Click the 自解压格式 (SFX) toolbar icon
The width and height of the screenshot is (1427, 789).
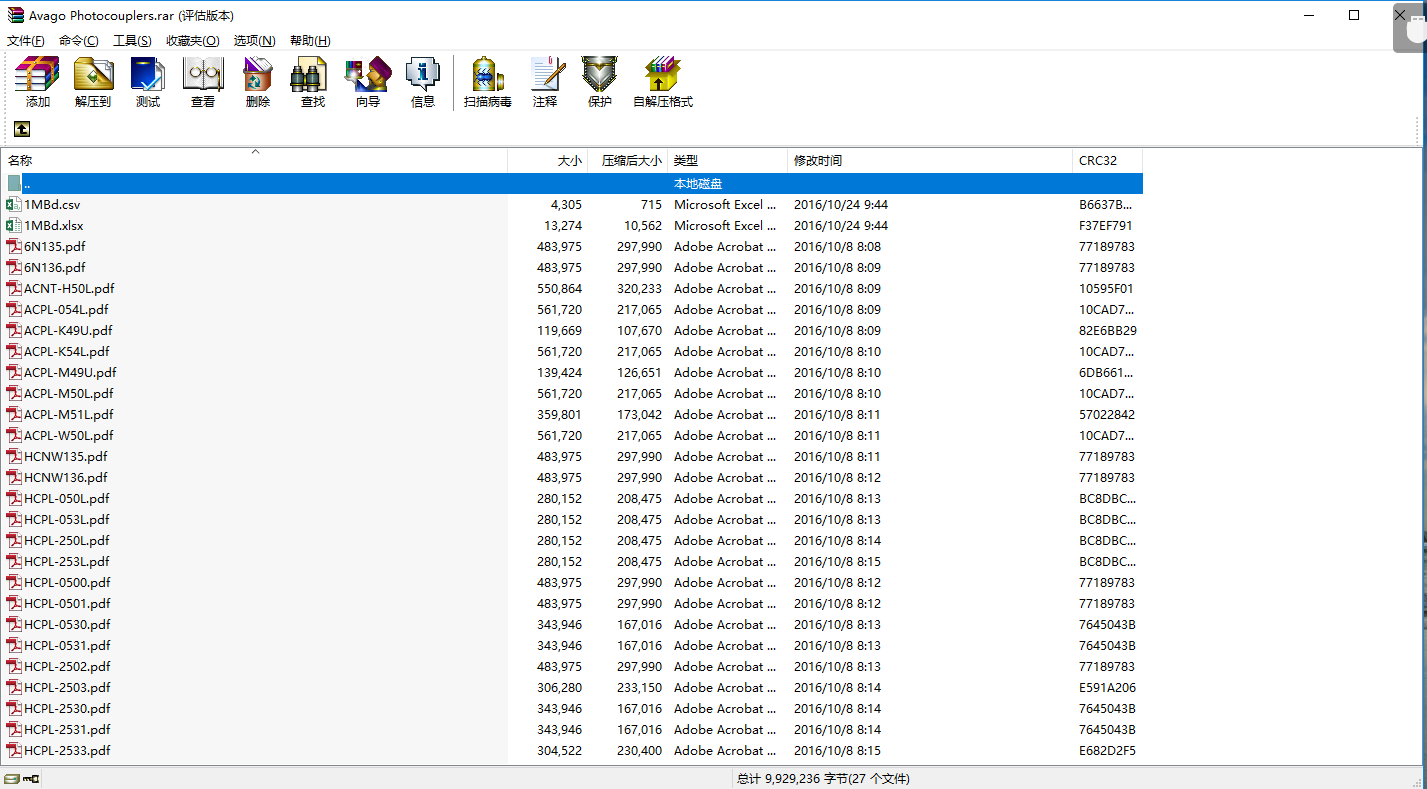[x=663, y=75]
